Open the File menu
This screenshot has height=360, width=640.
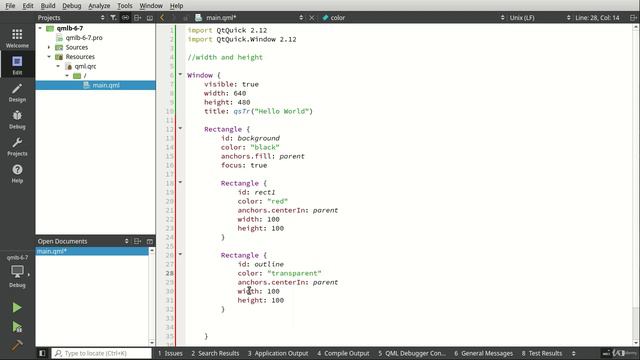10,6
